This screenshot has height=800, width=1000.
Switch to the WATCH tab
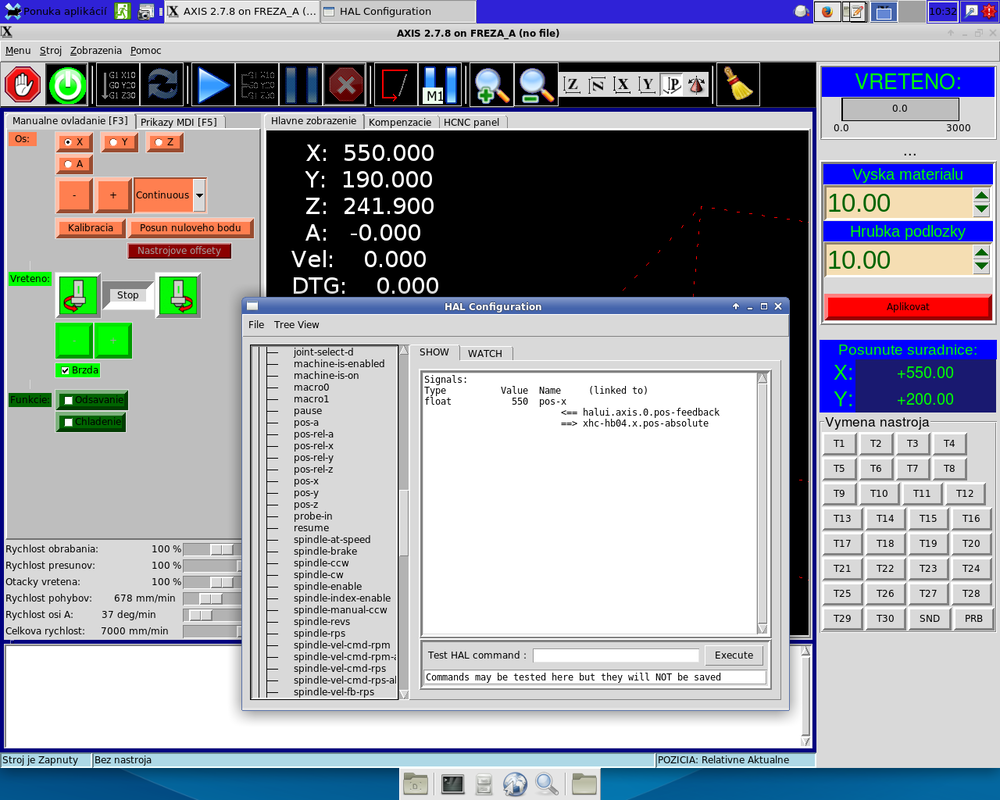pos(485,353)
